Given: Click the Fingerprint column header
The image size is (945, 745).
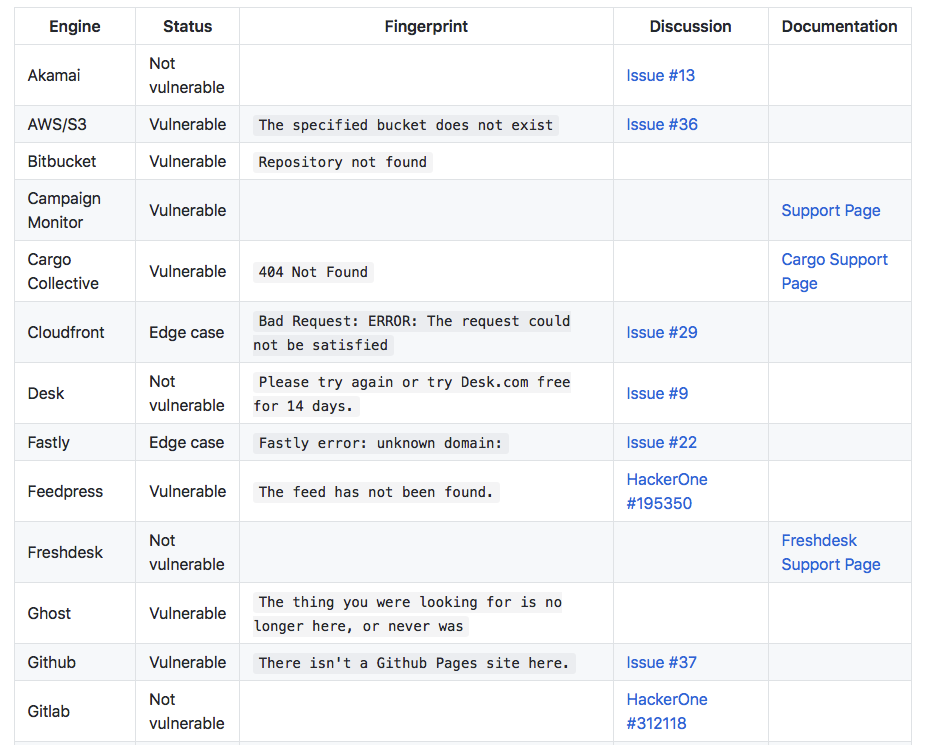Looking at the screenshot, I should click(x=426, y=27).
